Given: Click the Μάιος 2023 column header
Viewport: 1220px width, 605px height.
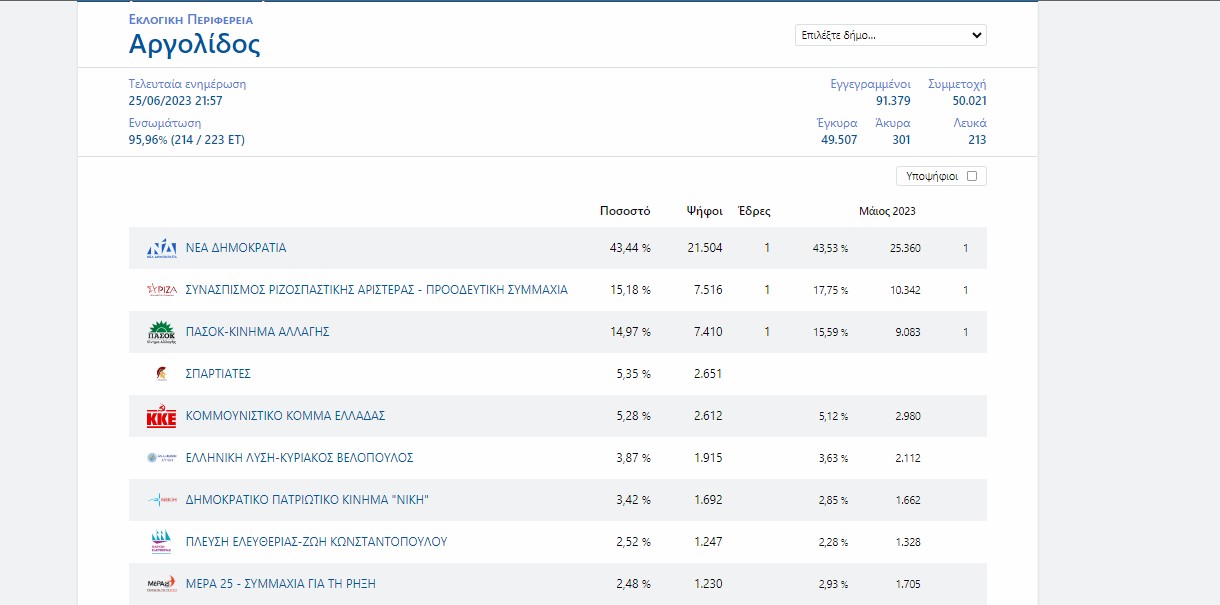Looking at the screenshot, I should point(887,211).
